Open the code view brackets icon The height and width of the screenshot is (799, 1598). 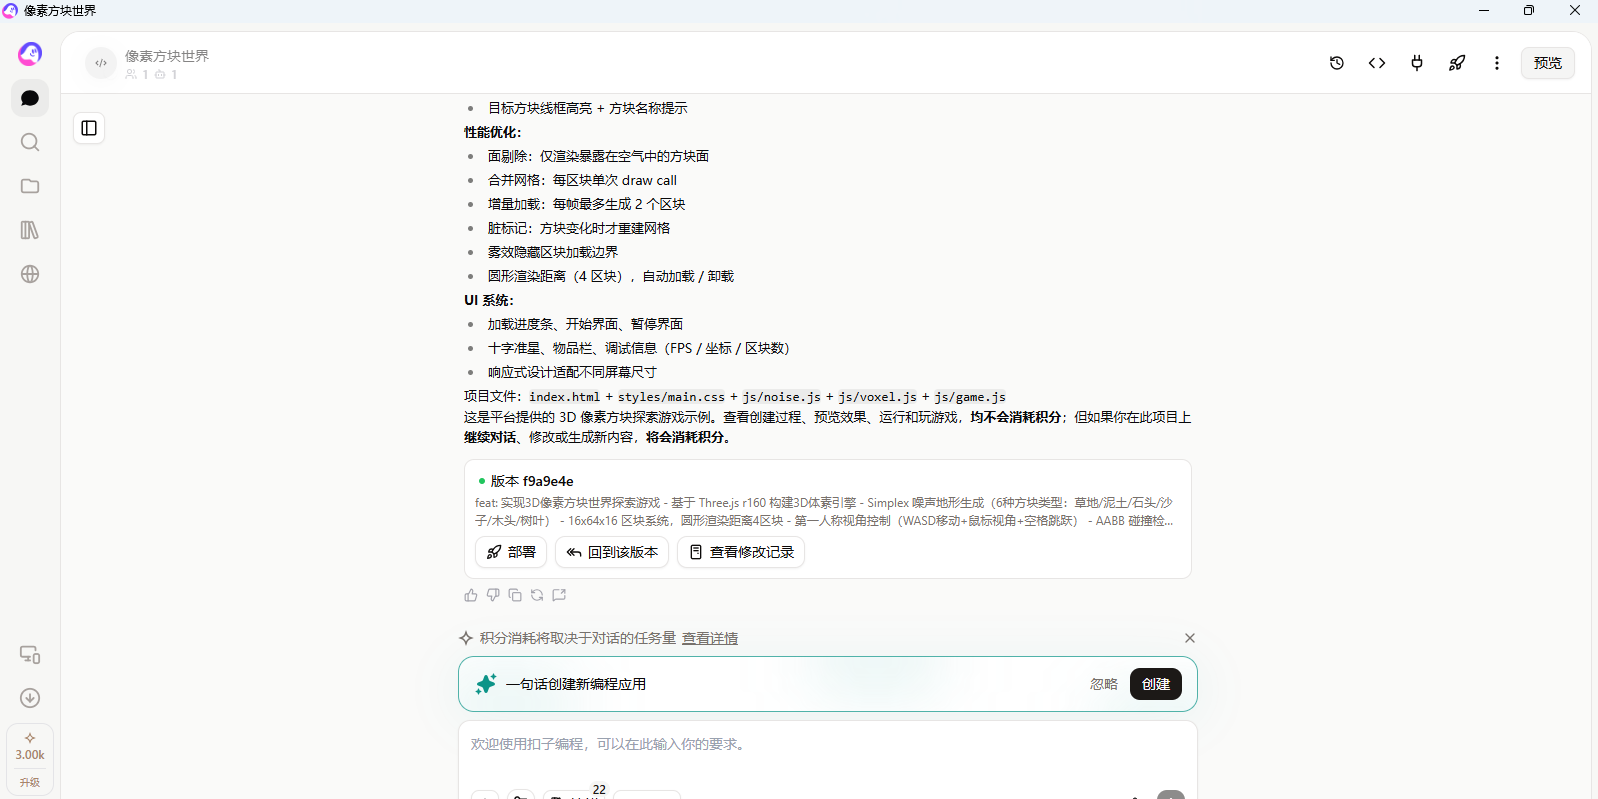(x=1377, y=63)
